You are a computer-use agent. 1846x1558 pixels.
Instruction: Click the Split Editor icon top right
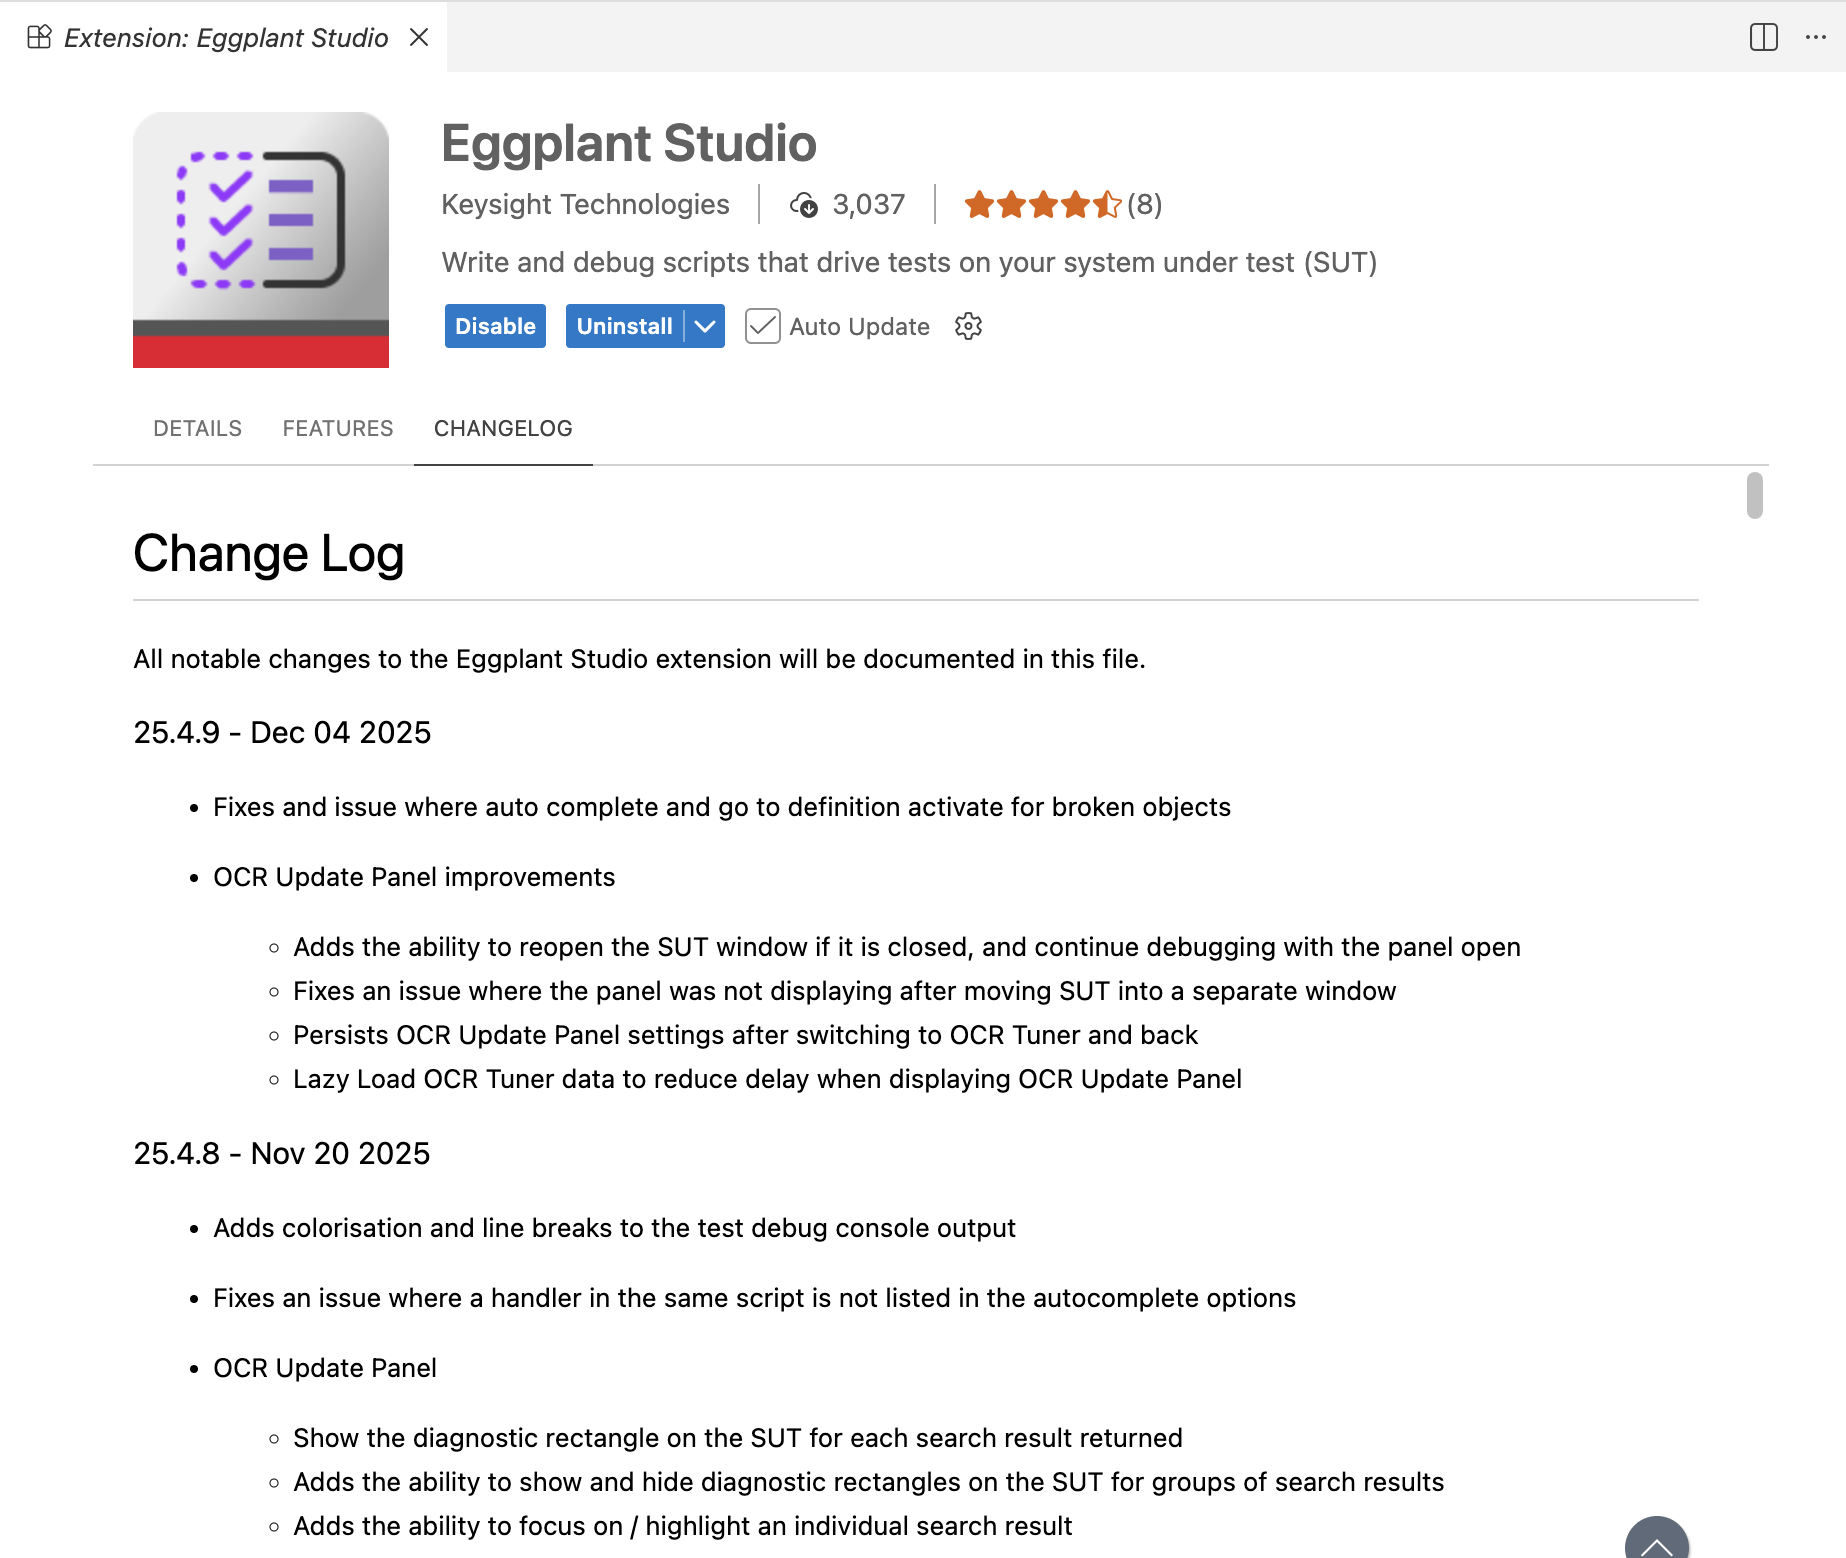point(1763,37)
